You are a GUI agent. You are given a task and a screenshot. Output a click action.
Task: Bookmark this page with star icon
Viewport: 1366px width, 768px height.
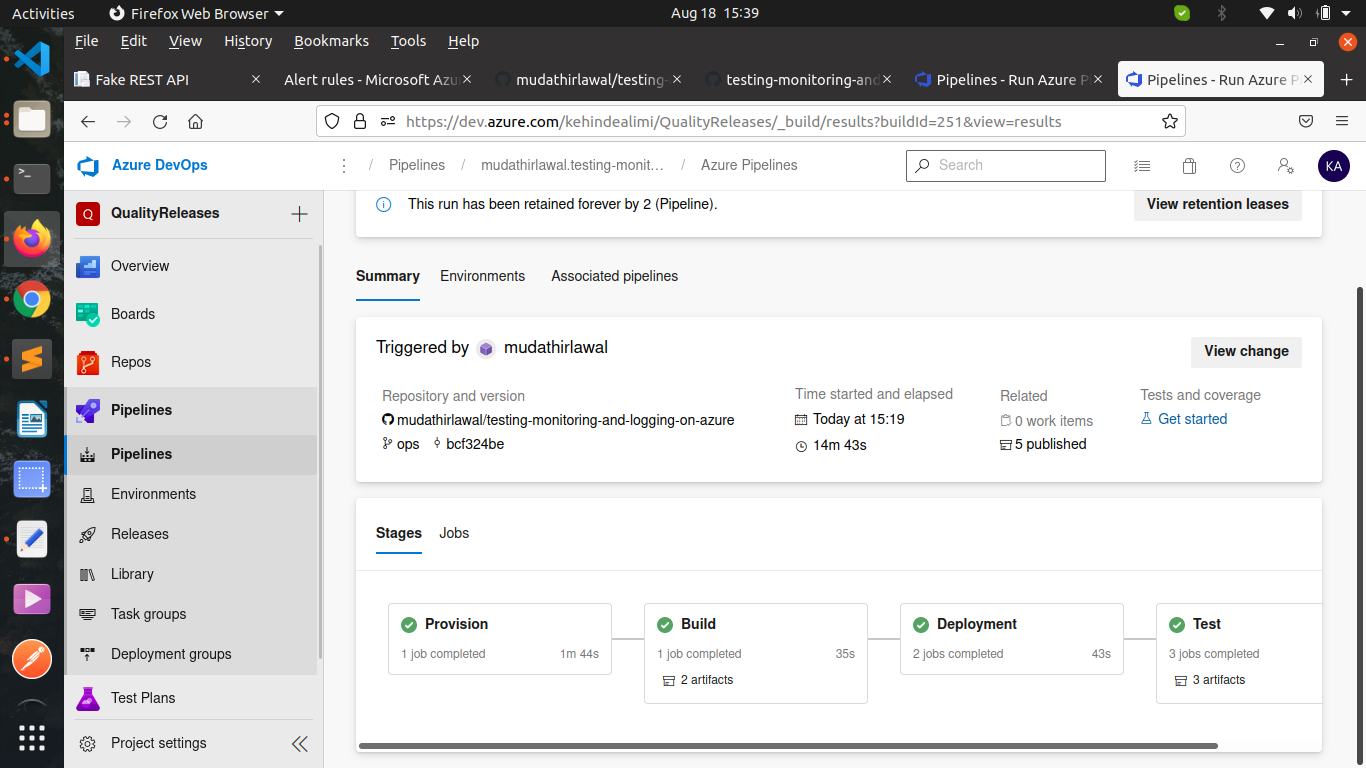(1169, 122)
